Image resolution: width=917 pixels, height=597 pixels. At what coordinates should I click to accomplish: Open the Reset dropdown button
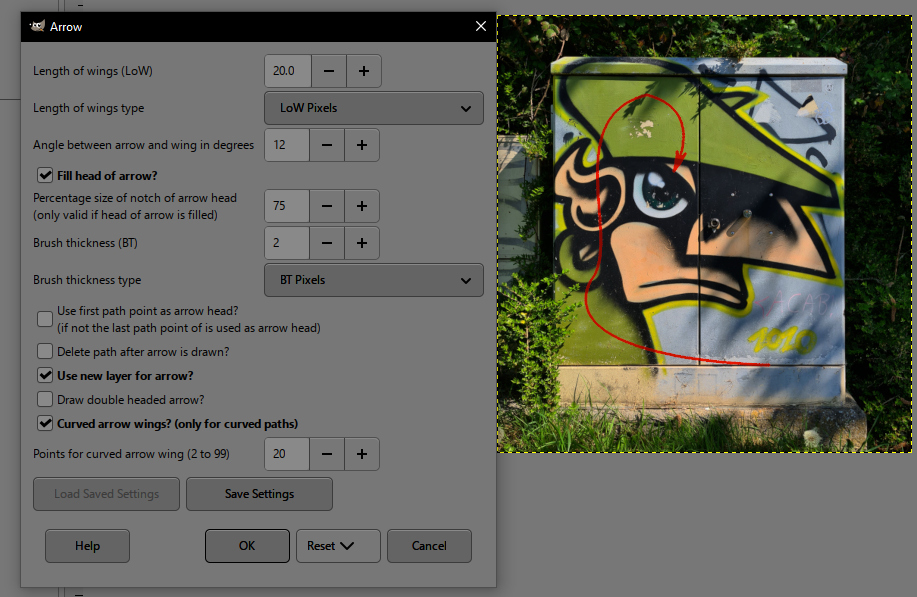[x=338, y=546]
